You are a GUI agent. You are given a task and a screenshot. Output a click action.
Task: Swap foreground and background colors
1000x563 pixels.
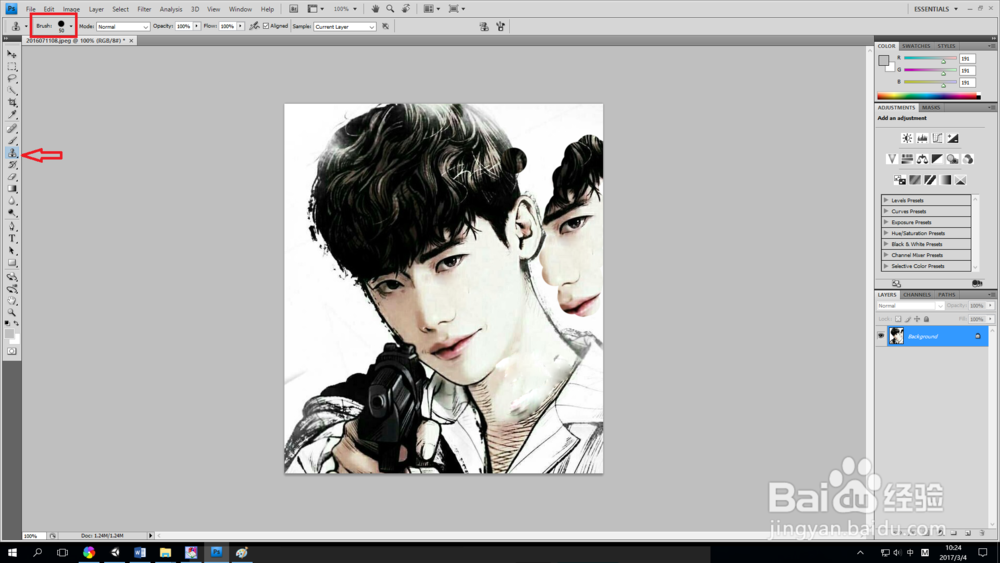pyautogui.click(x=16, y=324)
